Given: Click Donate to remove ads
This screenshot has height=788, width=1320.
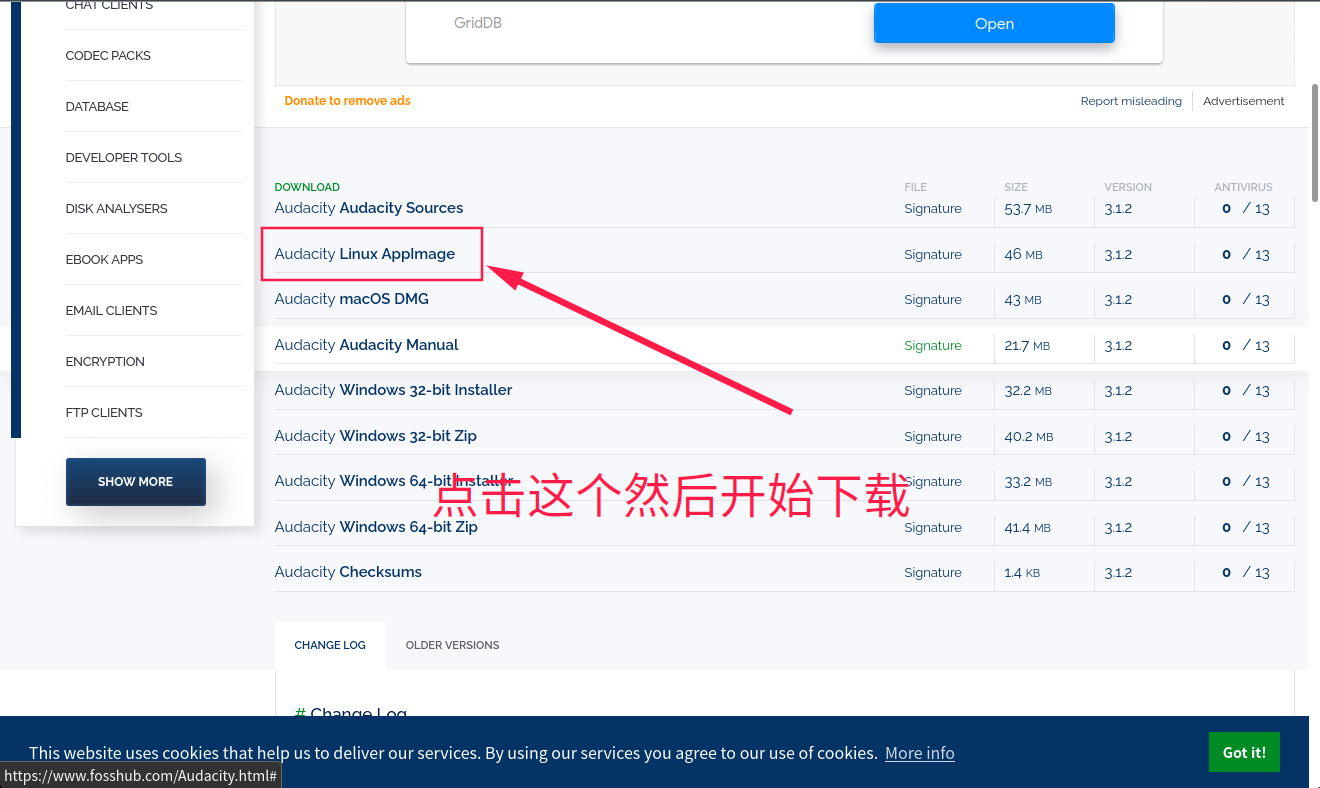Looking at the screenshot, I should click(x=347, y=101).
